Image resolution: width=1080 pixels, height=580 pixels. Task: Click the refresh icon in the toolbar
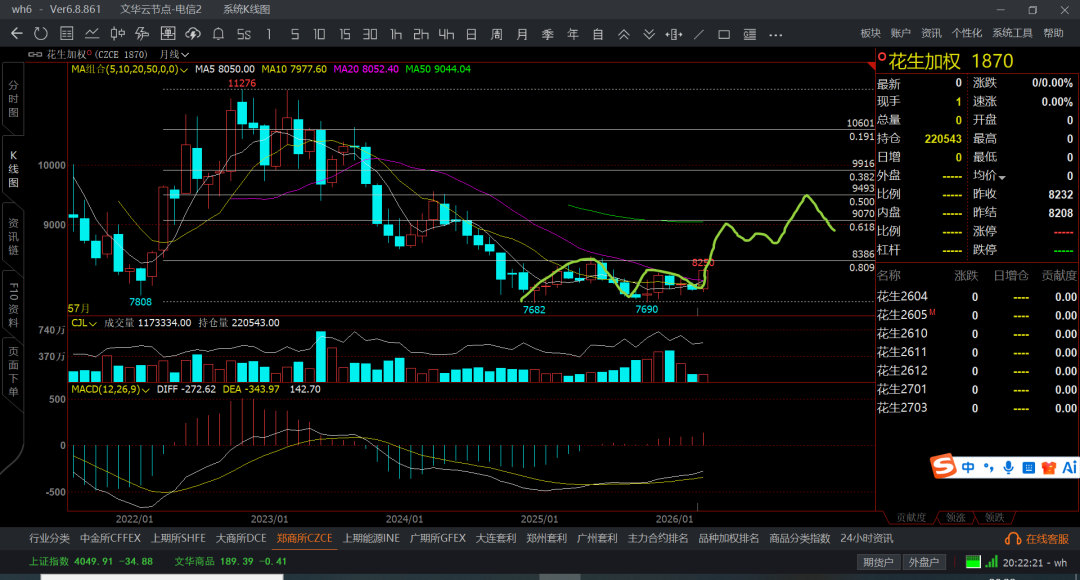tap(41, 33)
